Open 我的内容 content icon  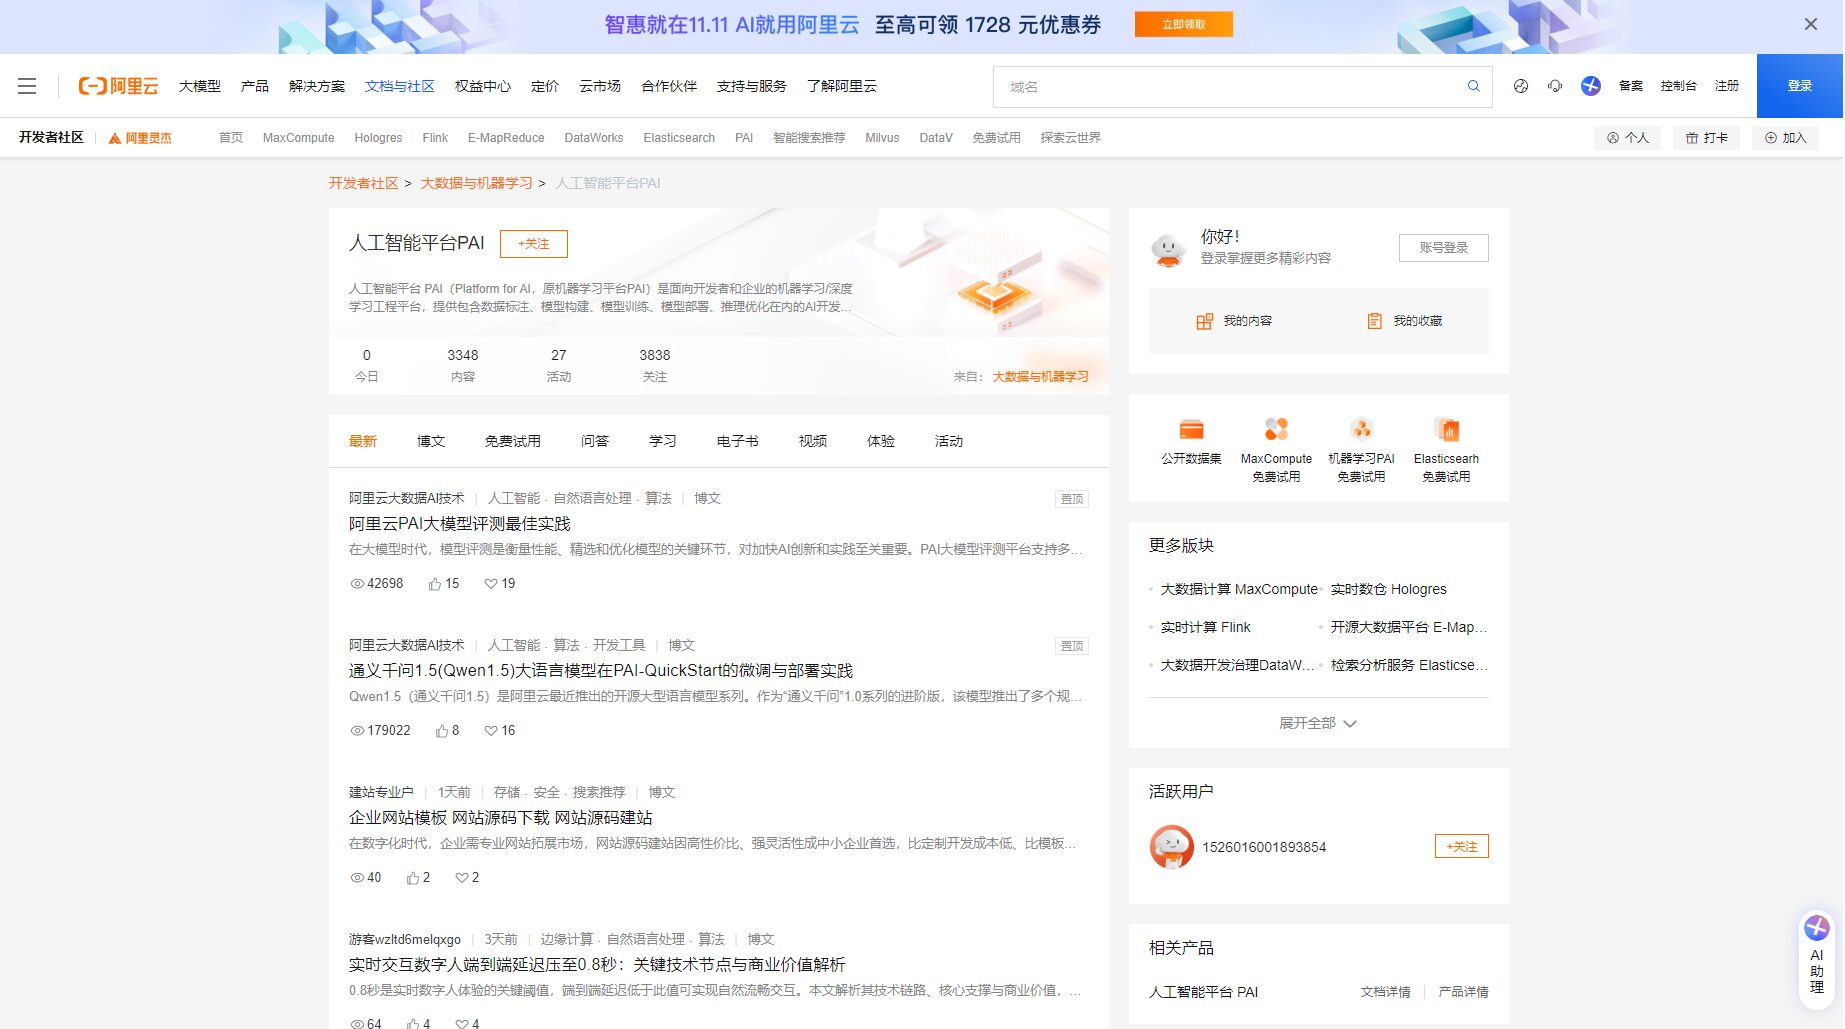tap(1204, 321)
